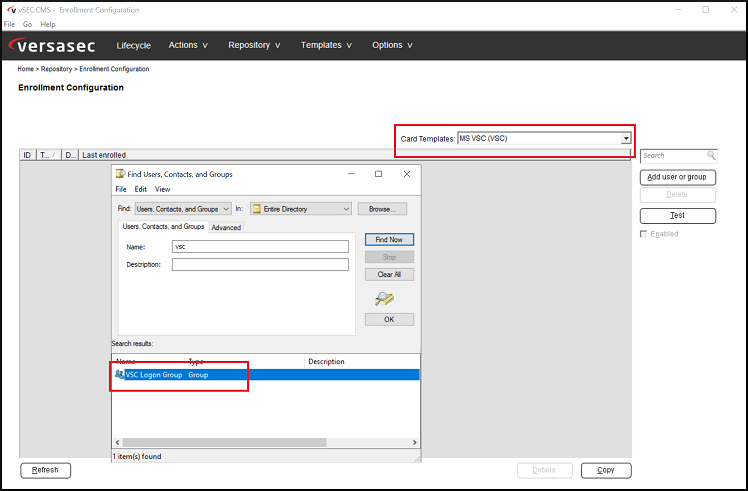Viewport: 748px width, 491px height.
Task: Switch to the Advanced tab
Action: pyautogui.click(x=226, y=228)
